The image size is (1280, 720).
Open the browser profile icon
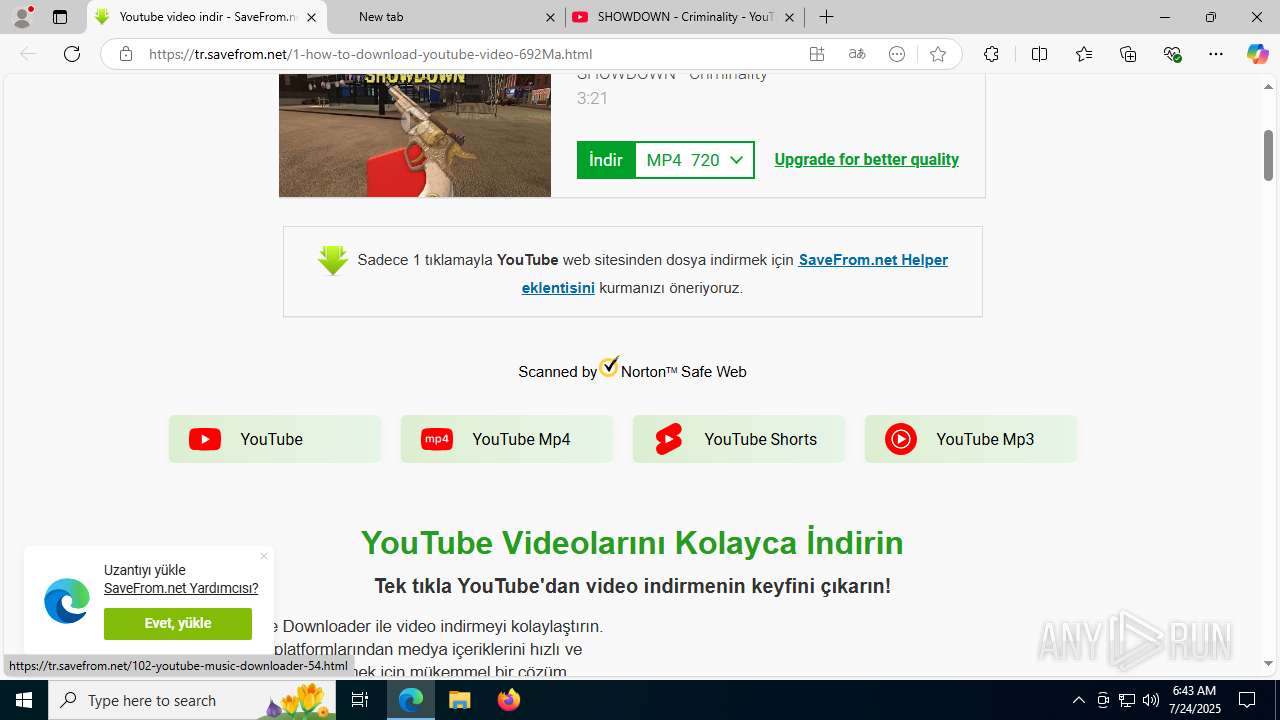point(22,17)
